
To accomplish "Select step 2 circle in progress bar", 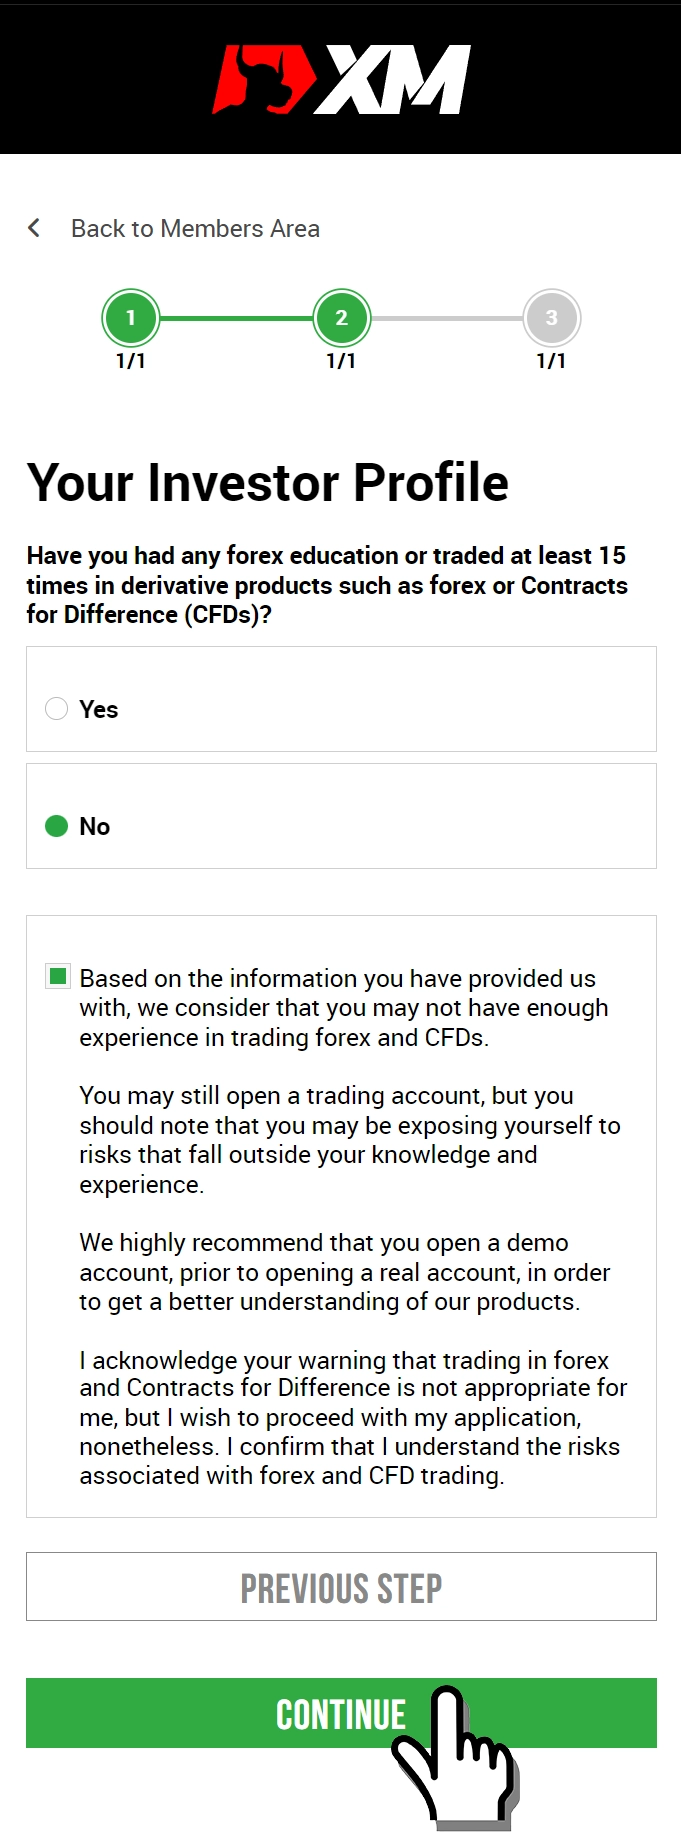I will [x=342, y=318].
